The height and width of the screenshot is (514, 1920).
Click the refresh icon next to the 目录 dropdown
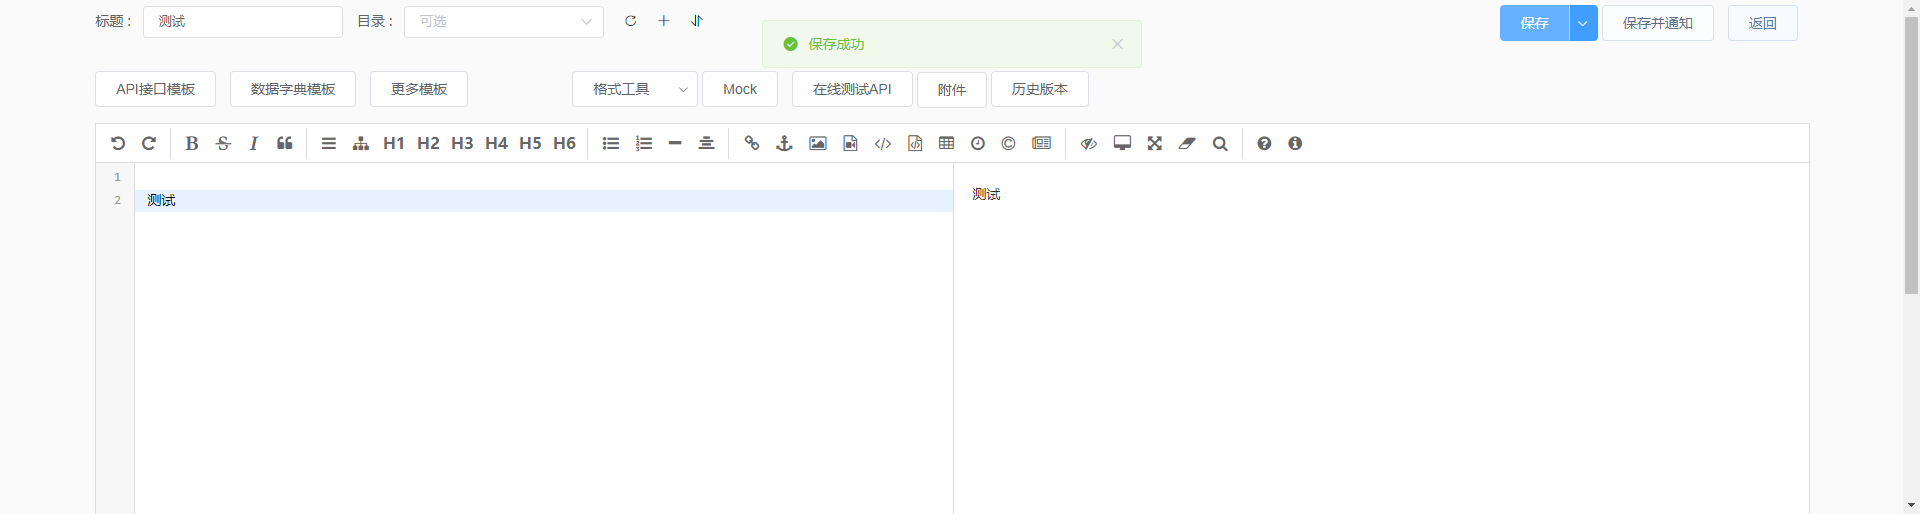pyautogui.click(x=630, y=21)
